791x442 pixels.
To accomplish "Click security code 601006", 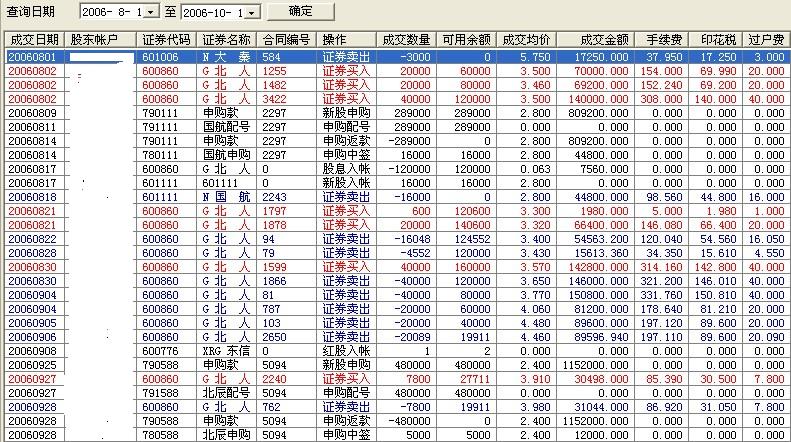I will tap(160, 57).
